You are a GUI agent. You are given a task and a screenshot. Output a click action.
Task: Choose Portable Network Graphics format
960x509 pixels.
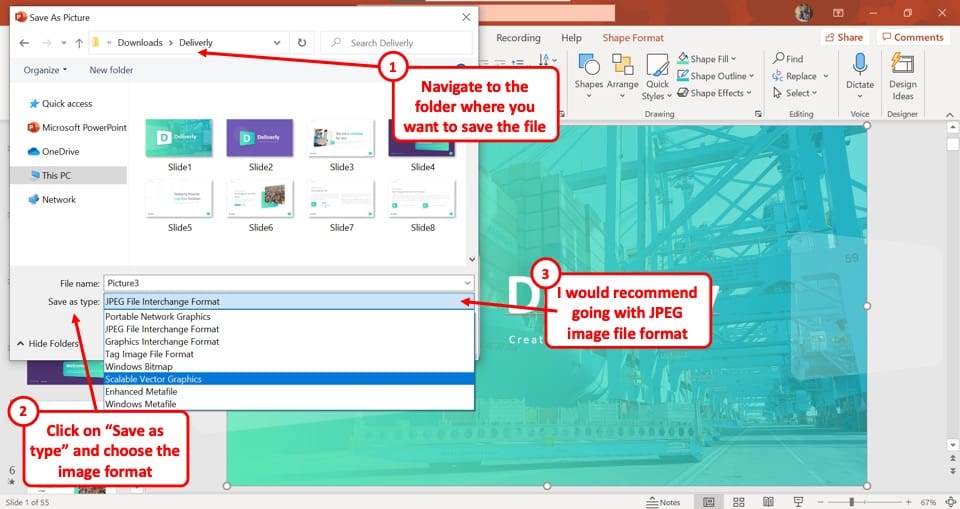tap(289, 317)
